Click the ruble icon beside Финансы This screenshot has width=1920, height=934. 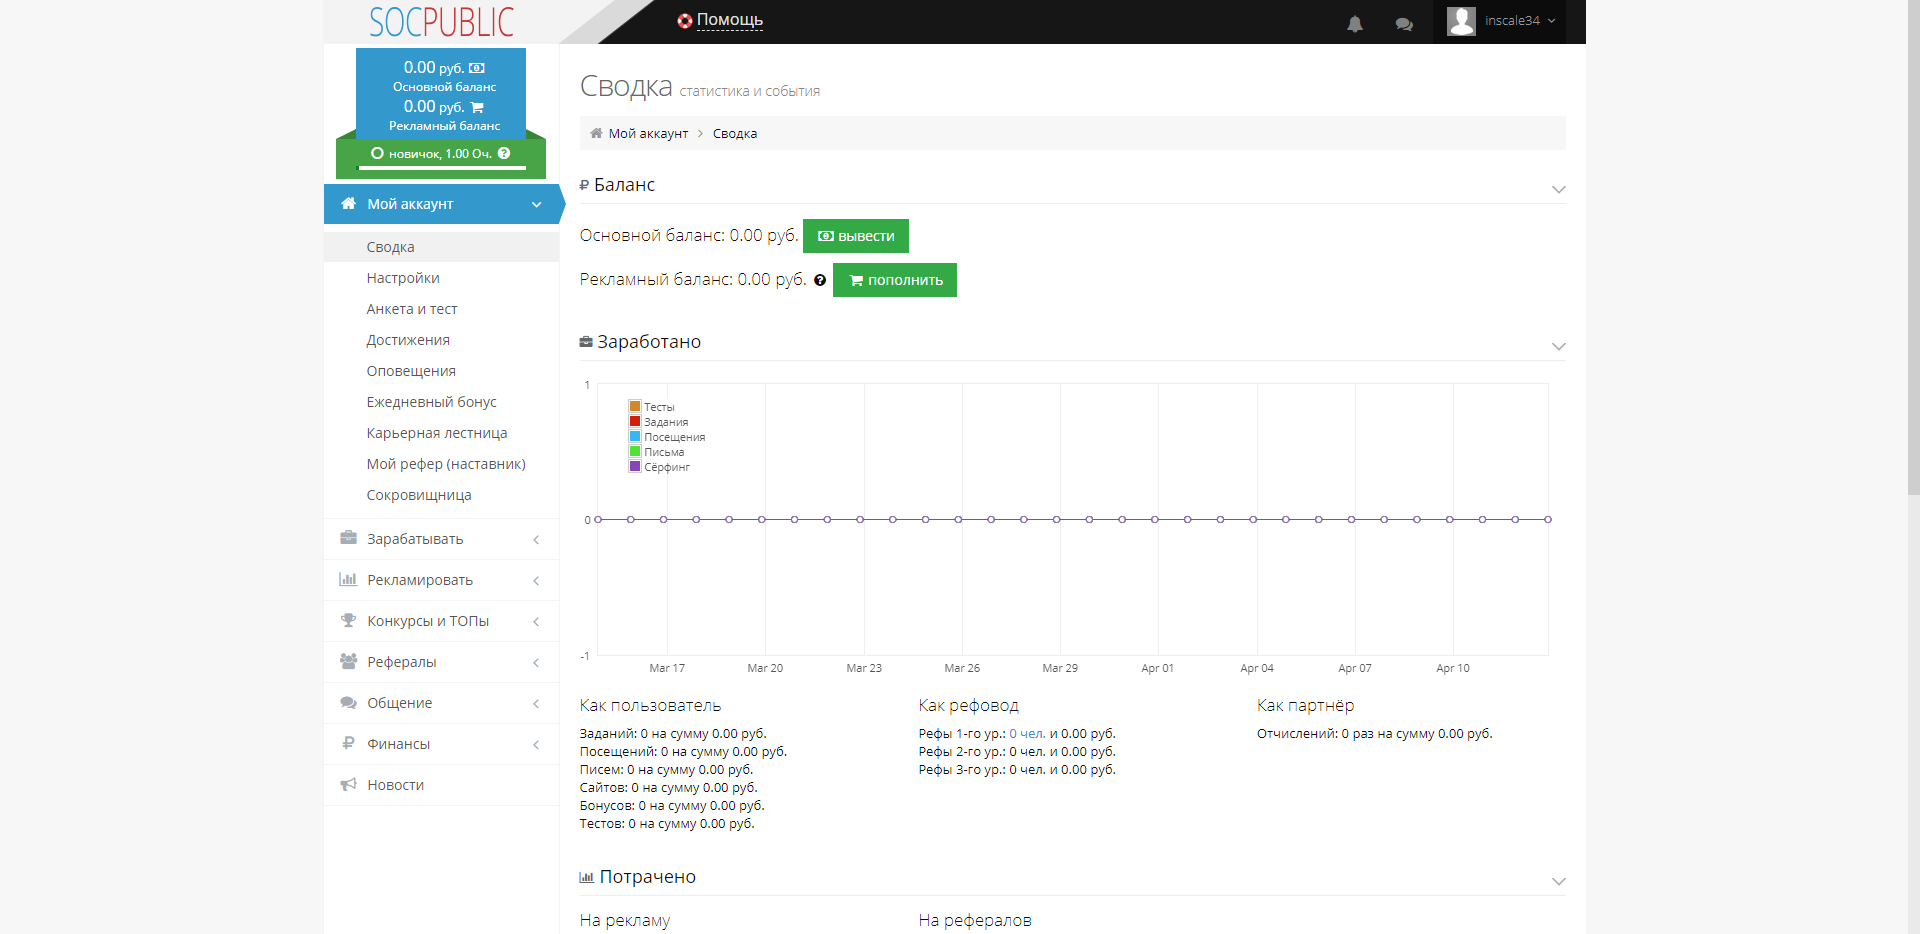pos(348,743)
